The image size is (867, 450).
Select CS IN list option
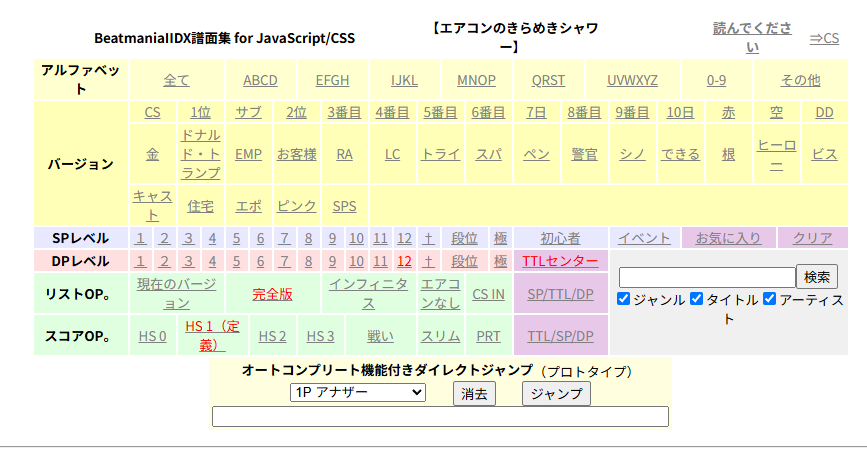[x=488, y=295]
